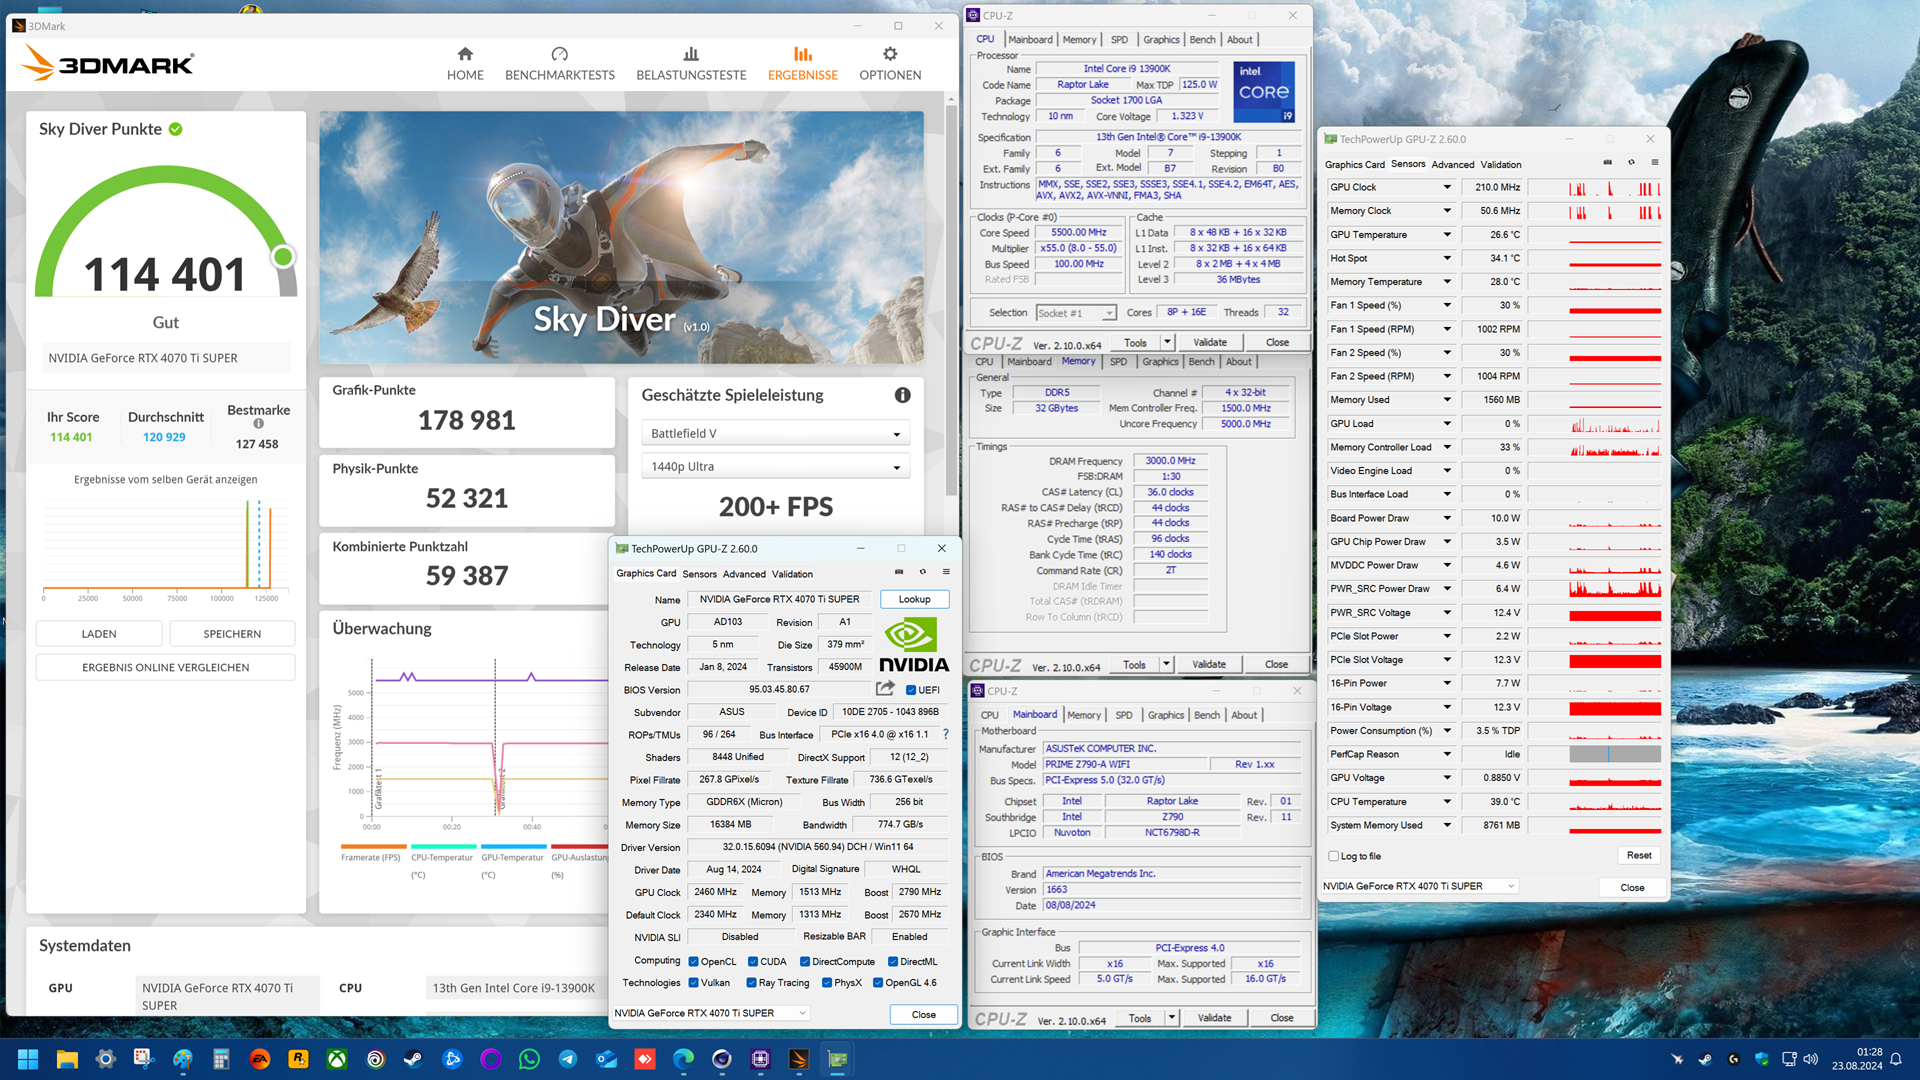Open HOME in 3DMark navigation
Viewport: 1920px width, 1080px height.
[465, 64]
